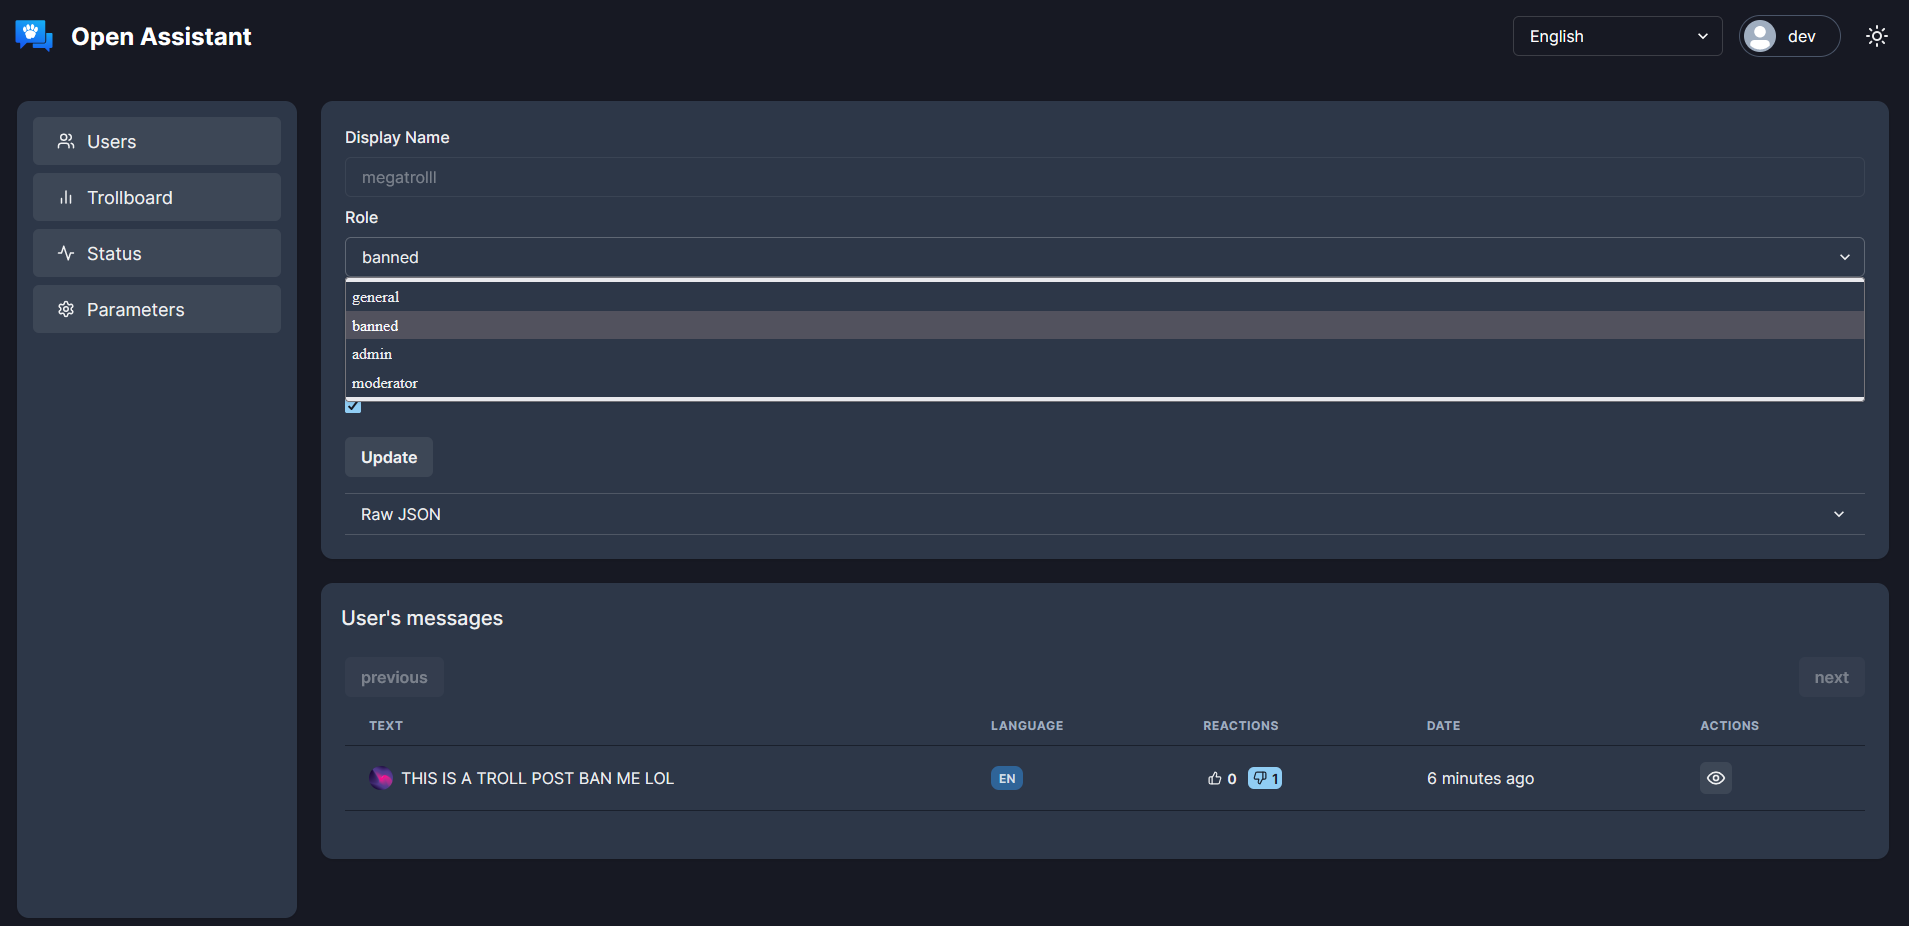The height and width of the screenshot is (926, 1909).
Task: Open the dev user avatar menu
Action: coord(1789,36)
